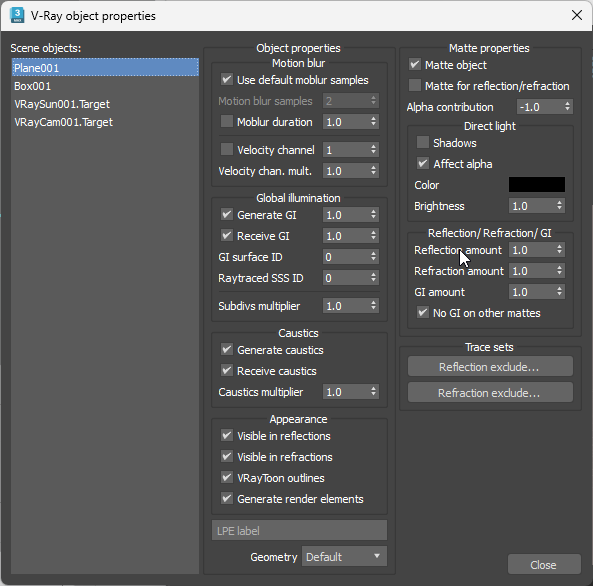593x586 pixels.
Task: Click the Refraction exclude button
Action: tap(490, 392)
